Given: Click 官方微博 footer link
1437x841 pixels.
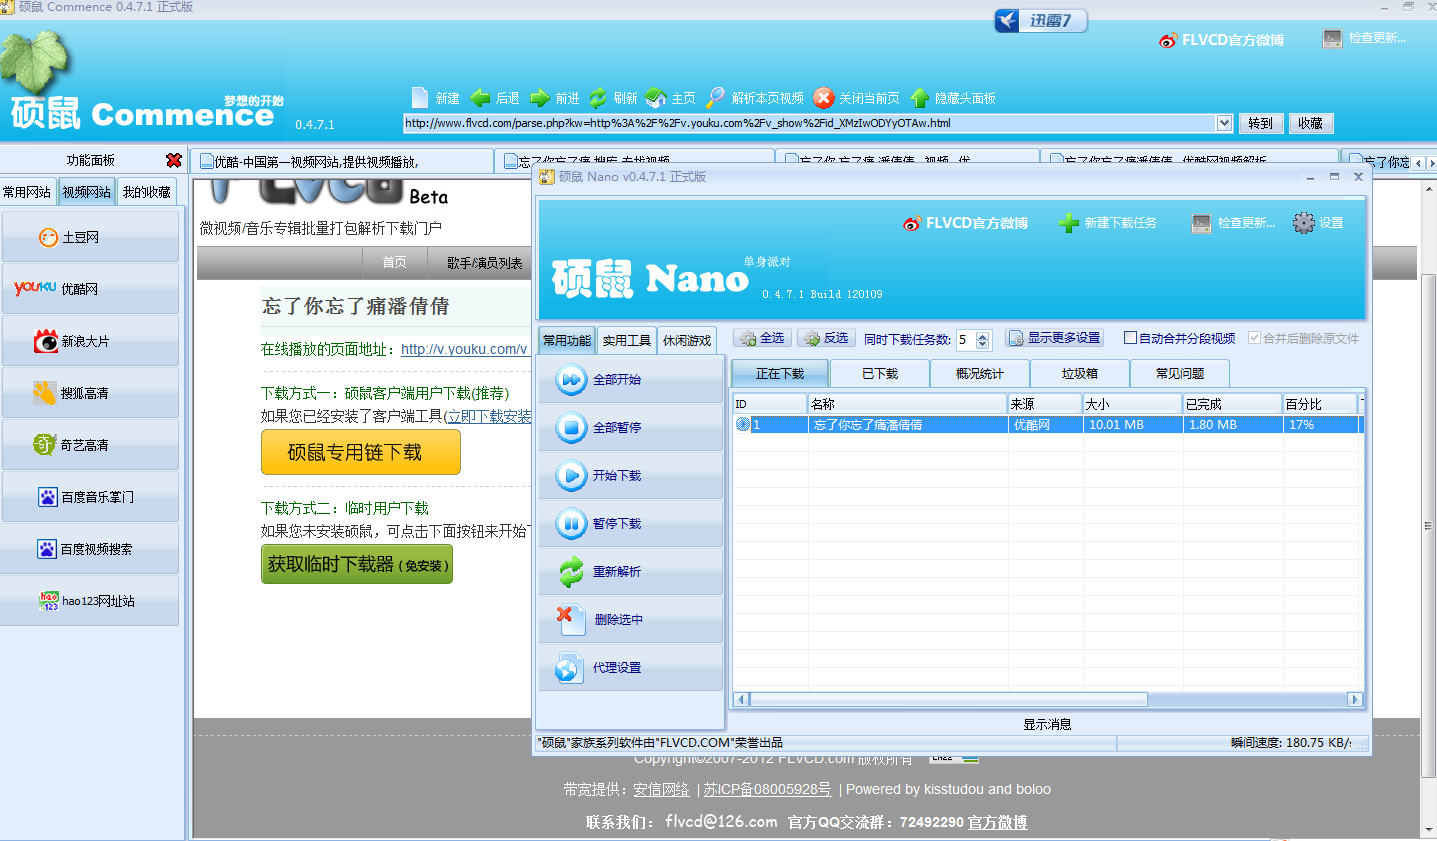Looking at the screenshot, I should [997, 822].
